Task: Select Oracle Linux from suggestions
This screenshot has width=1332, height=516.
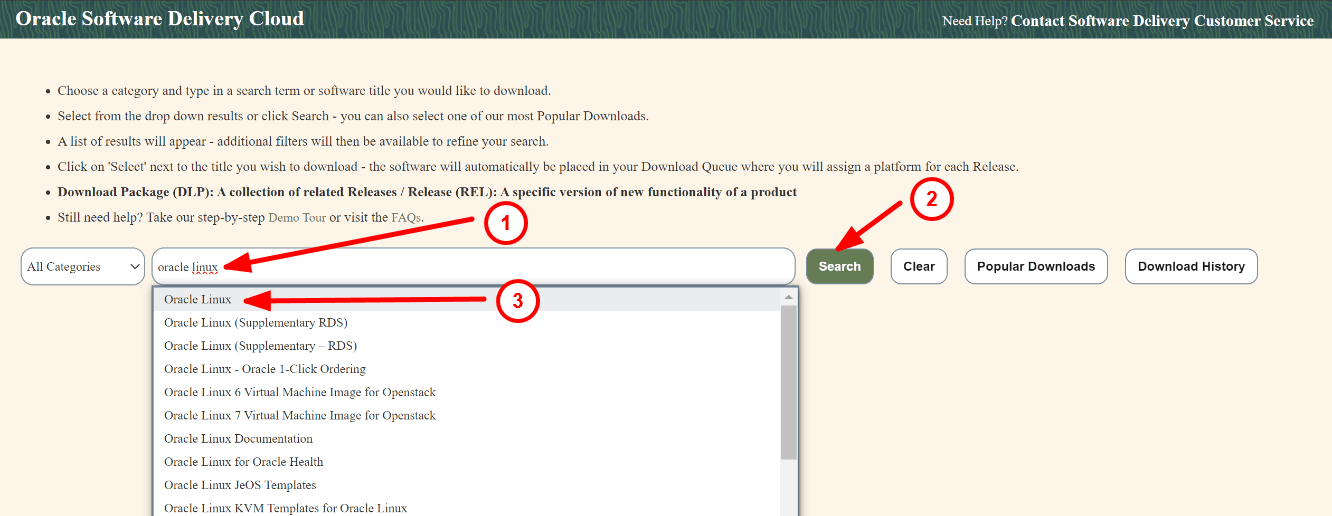Action: [198, 300]
